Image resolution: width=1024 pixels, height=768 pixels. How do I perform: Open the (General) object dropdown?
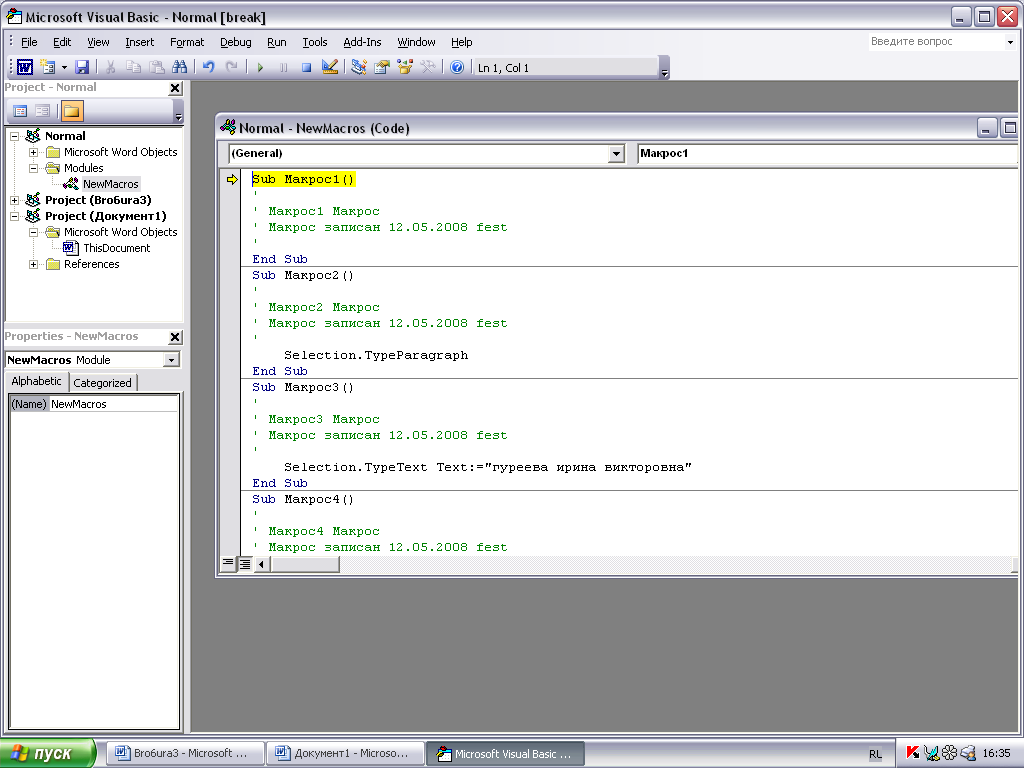(x=616, y=153)
